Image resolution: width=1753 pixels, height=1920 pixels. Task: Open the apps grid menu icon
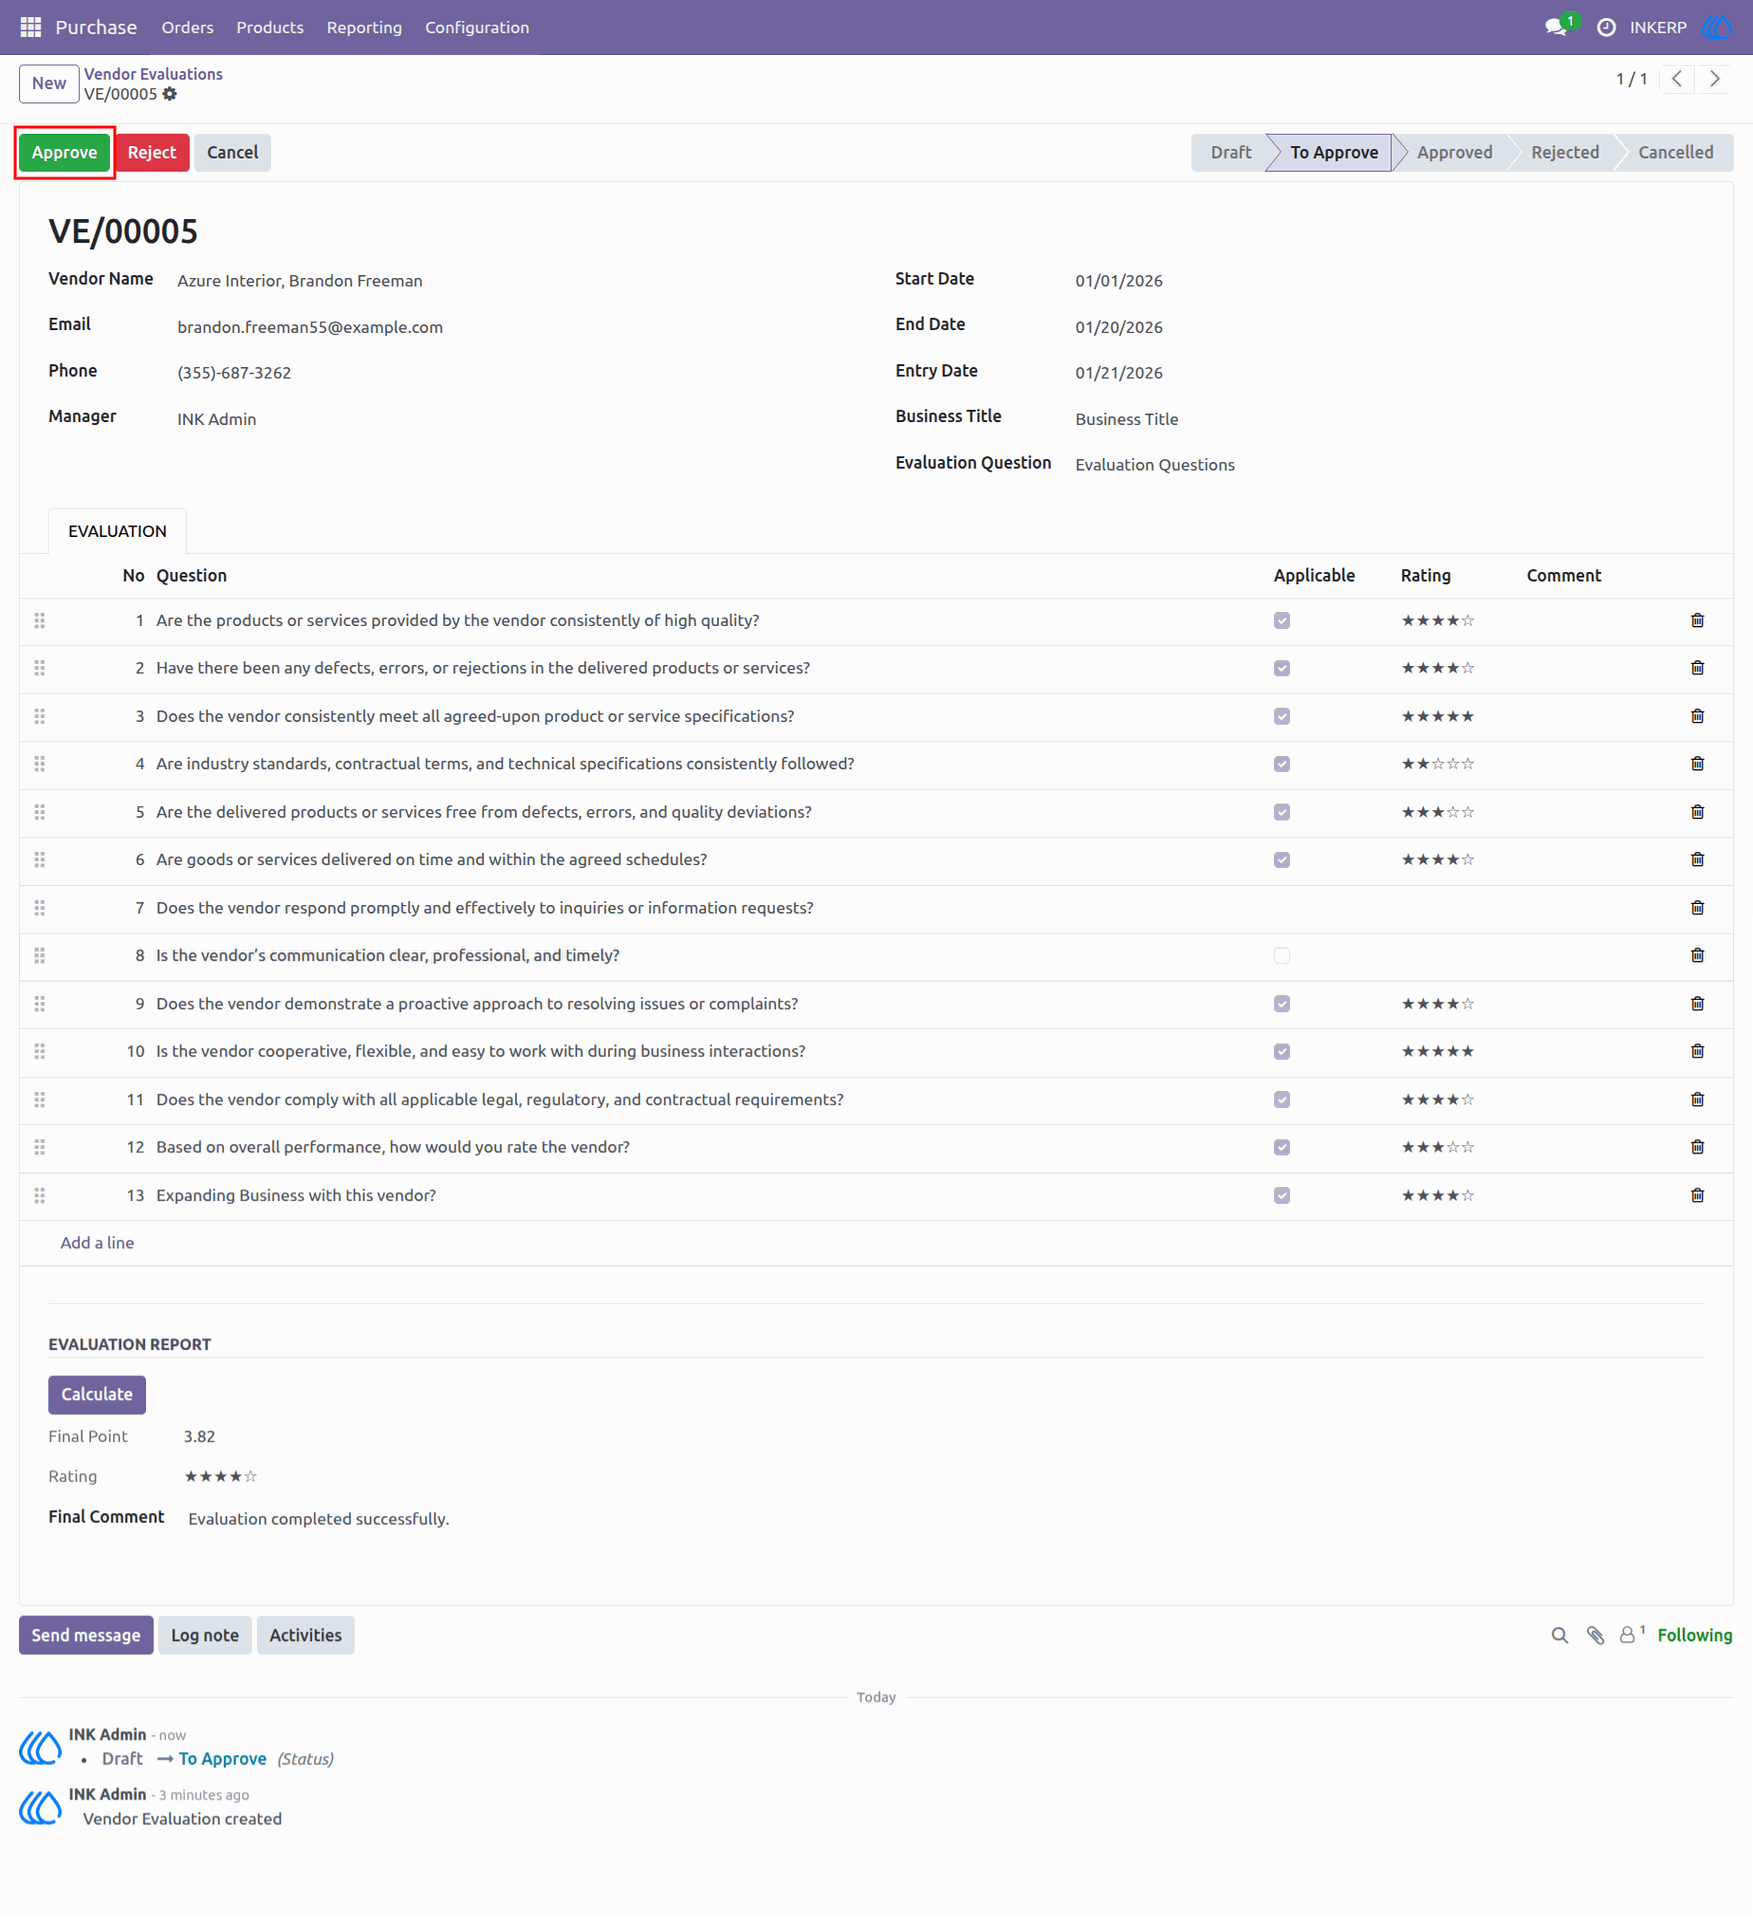pyautogui.click(x=31, y=27)
